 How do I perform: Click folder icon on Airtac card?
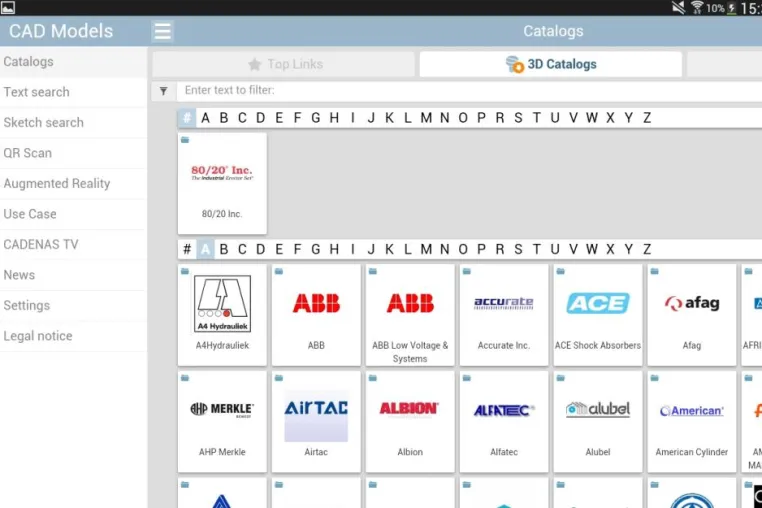(279, 378)
